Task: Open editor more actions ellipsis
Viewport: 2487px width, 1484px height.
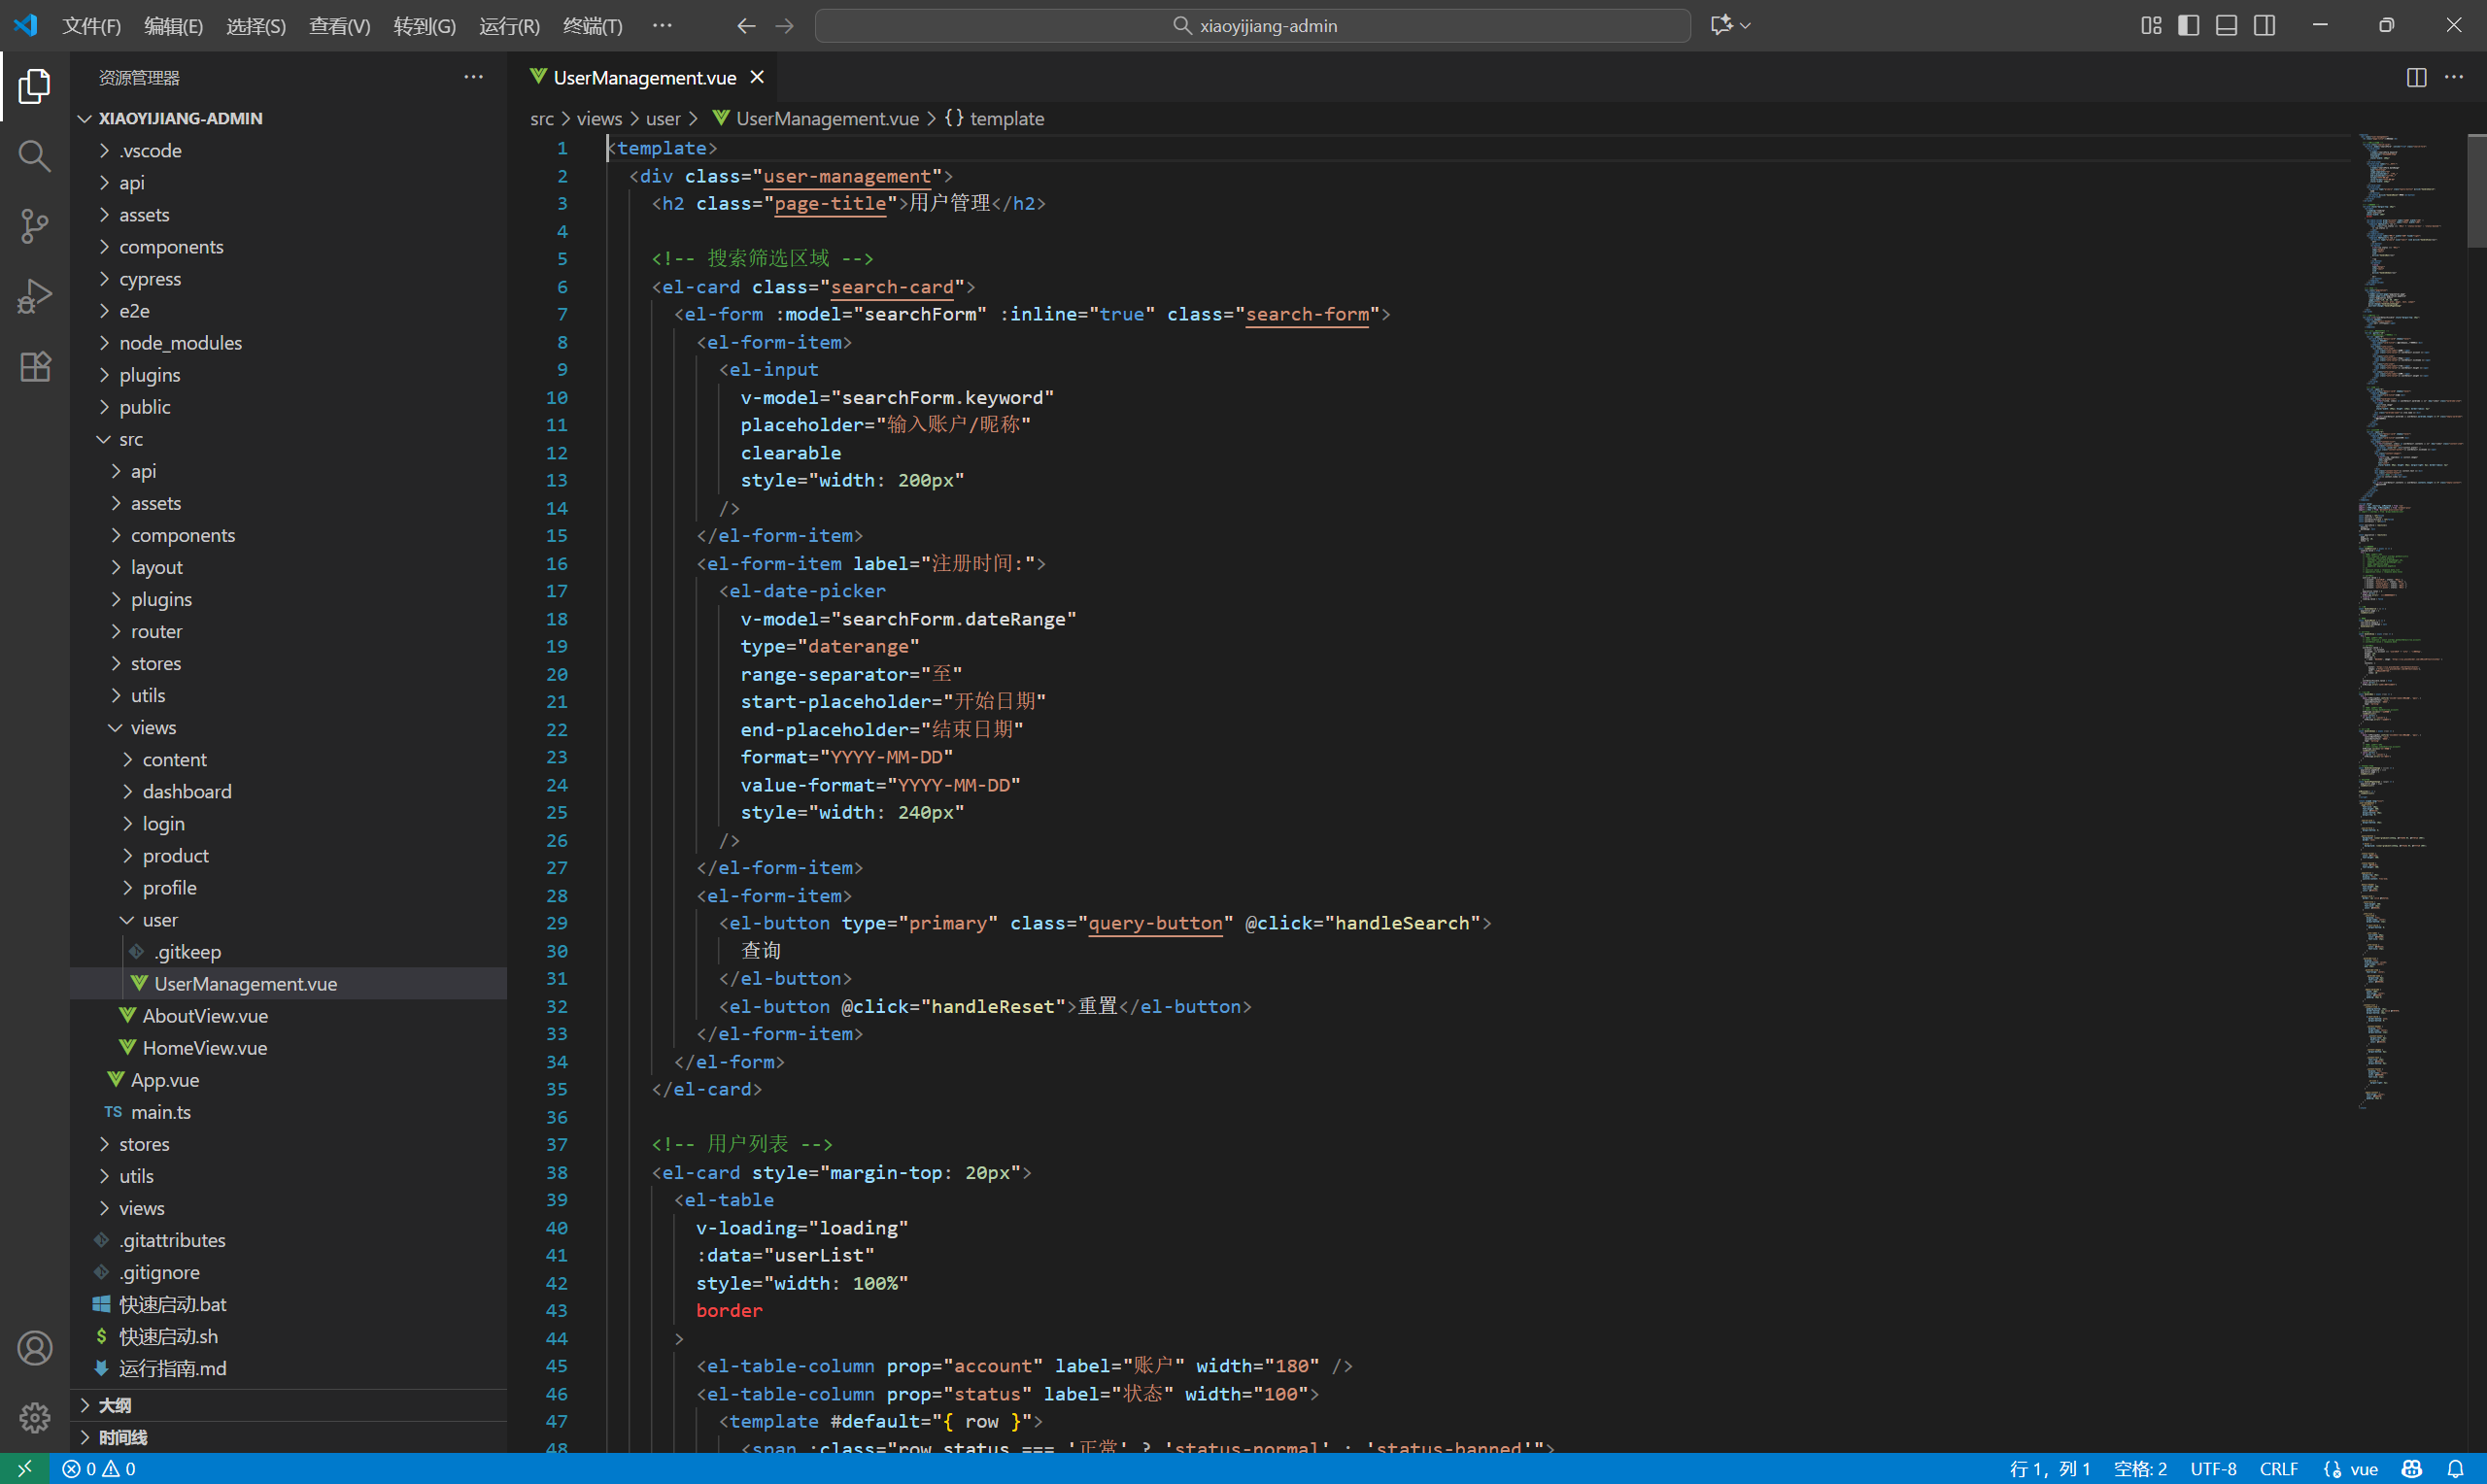Action: pyautogui.click(x=2454, y=77)
